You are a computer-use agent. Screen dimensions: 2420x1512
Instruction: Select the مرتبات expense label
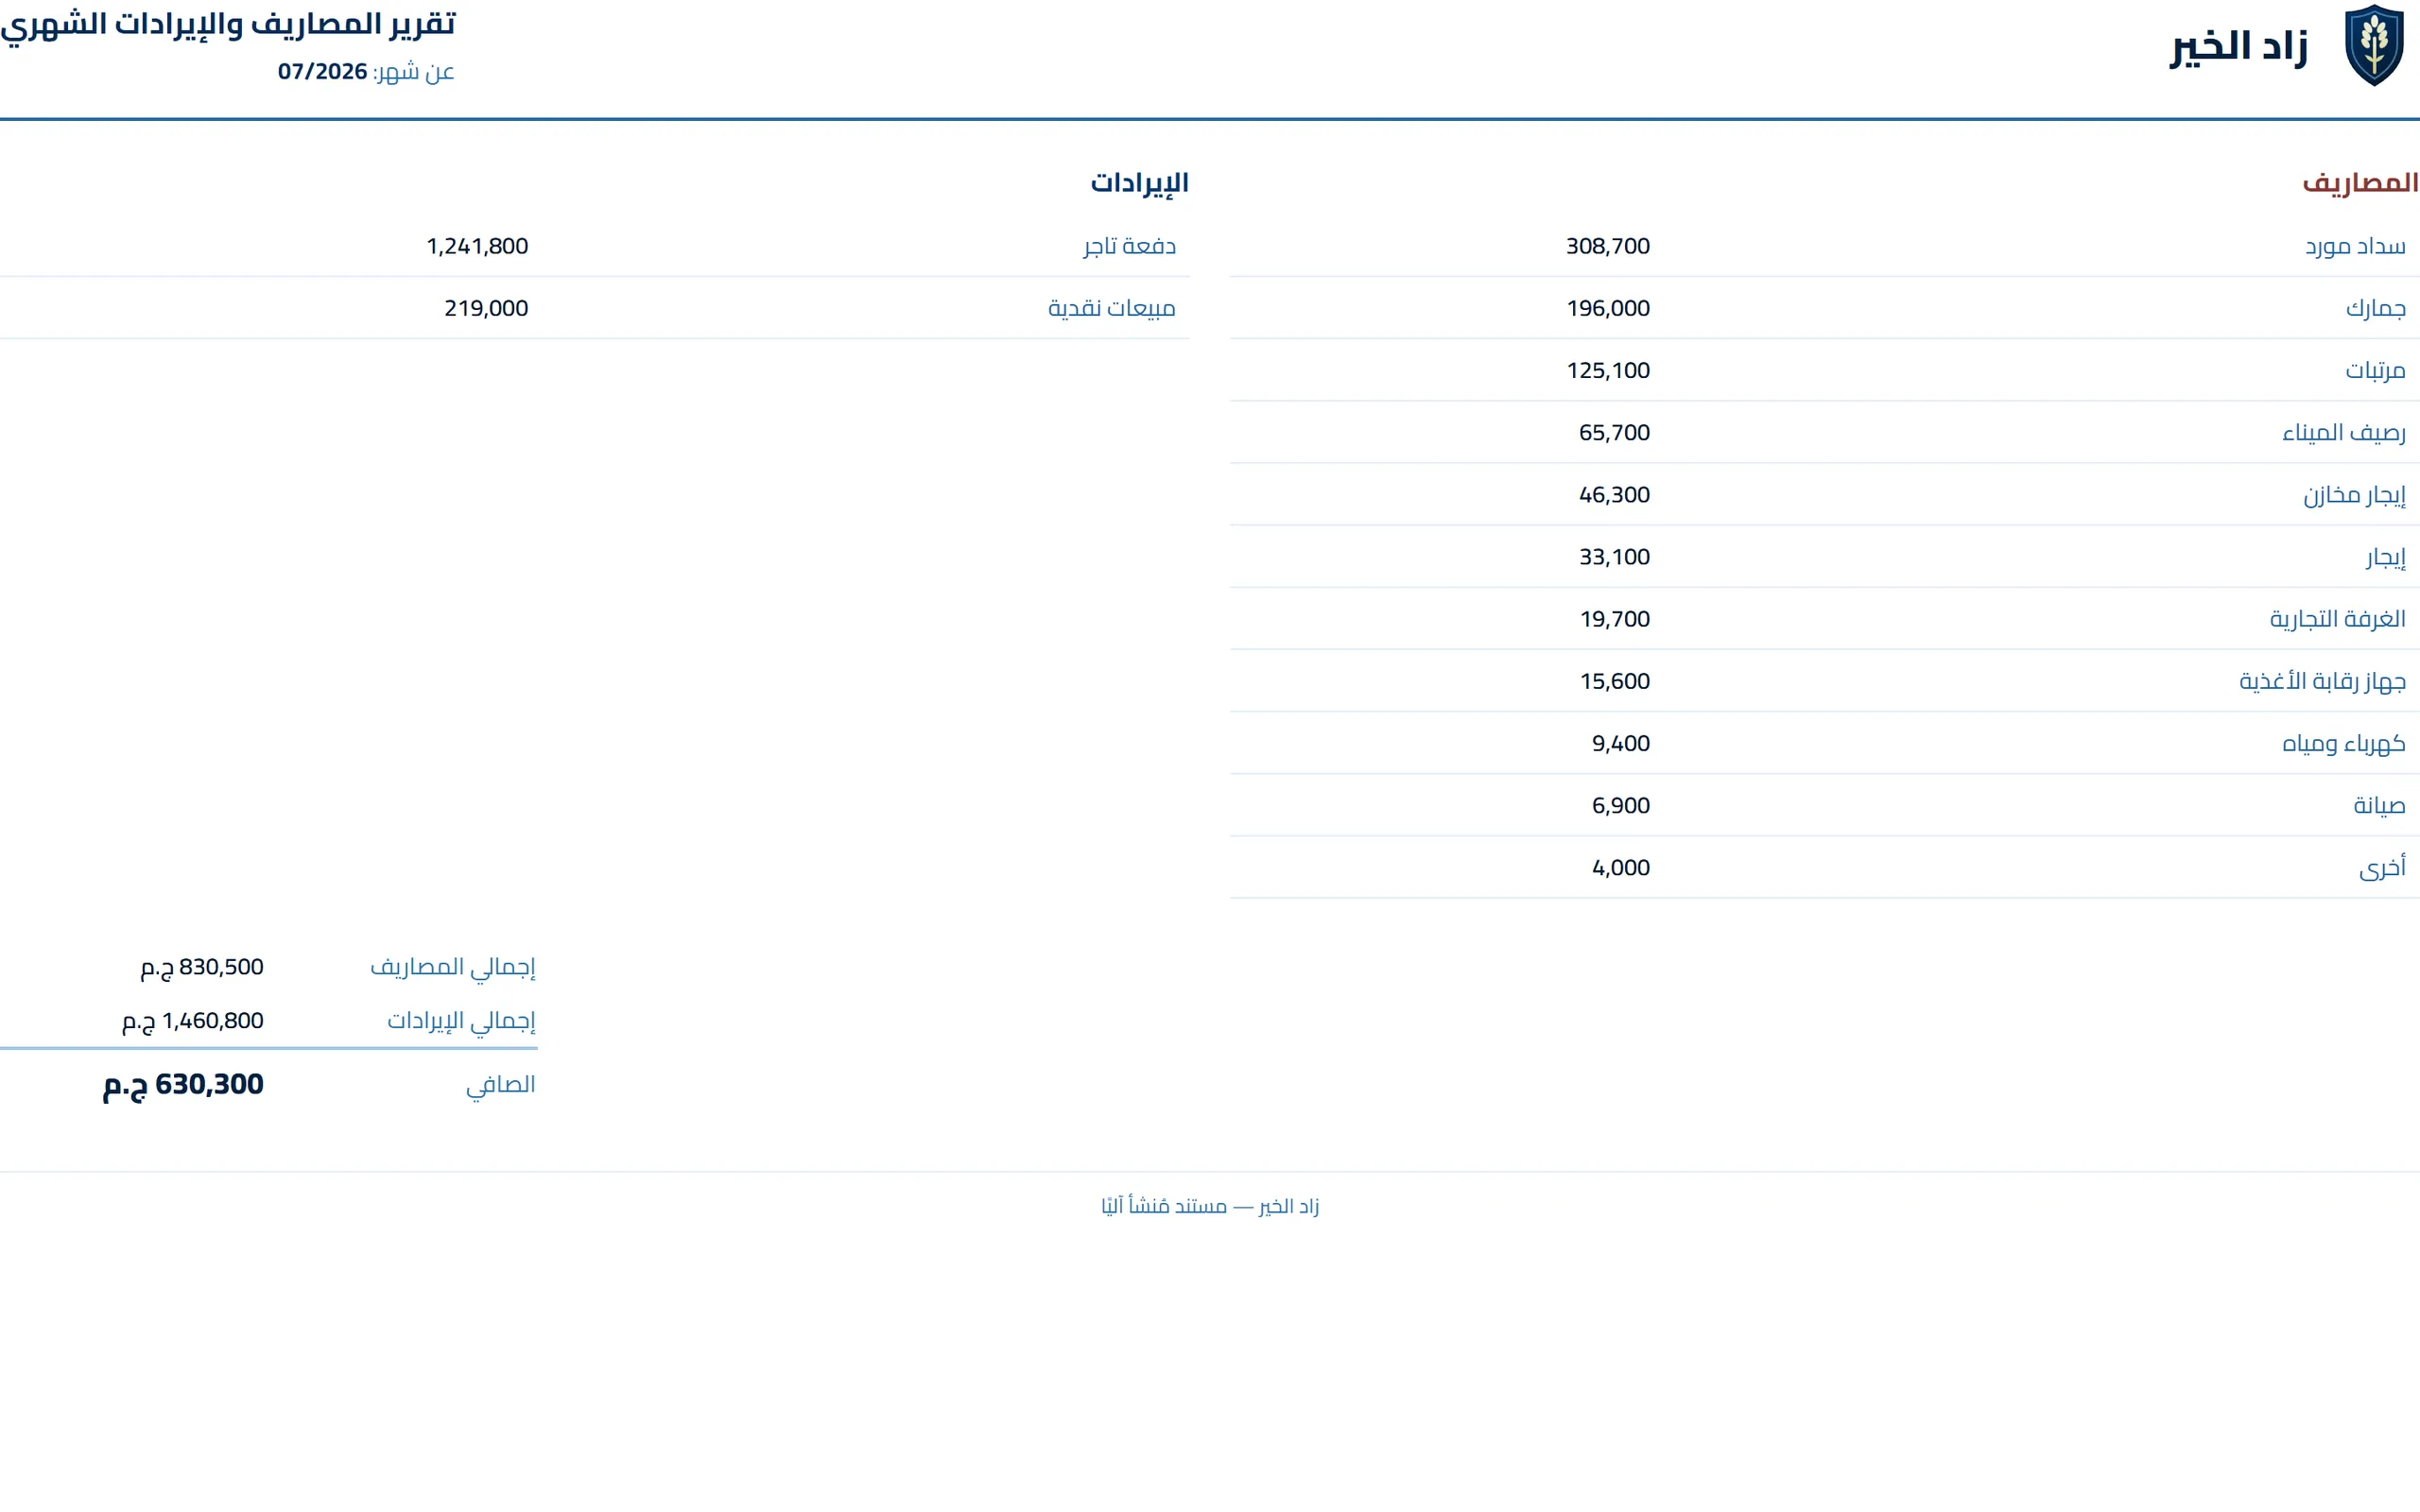click(2375, 370)
